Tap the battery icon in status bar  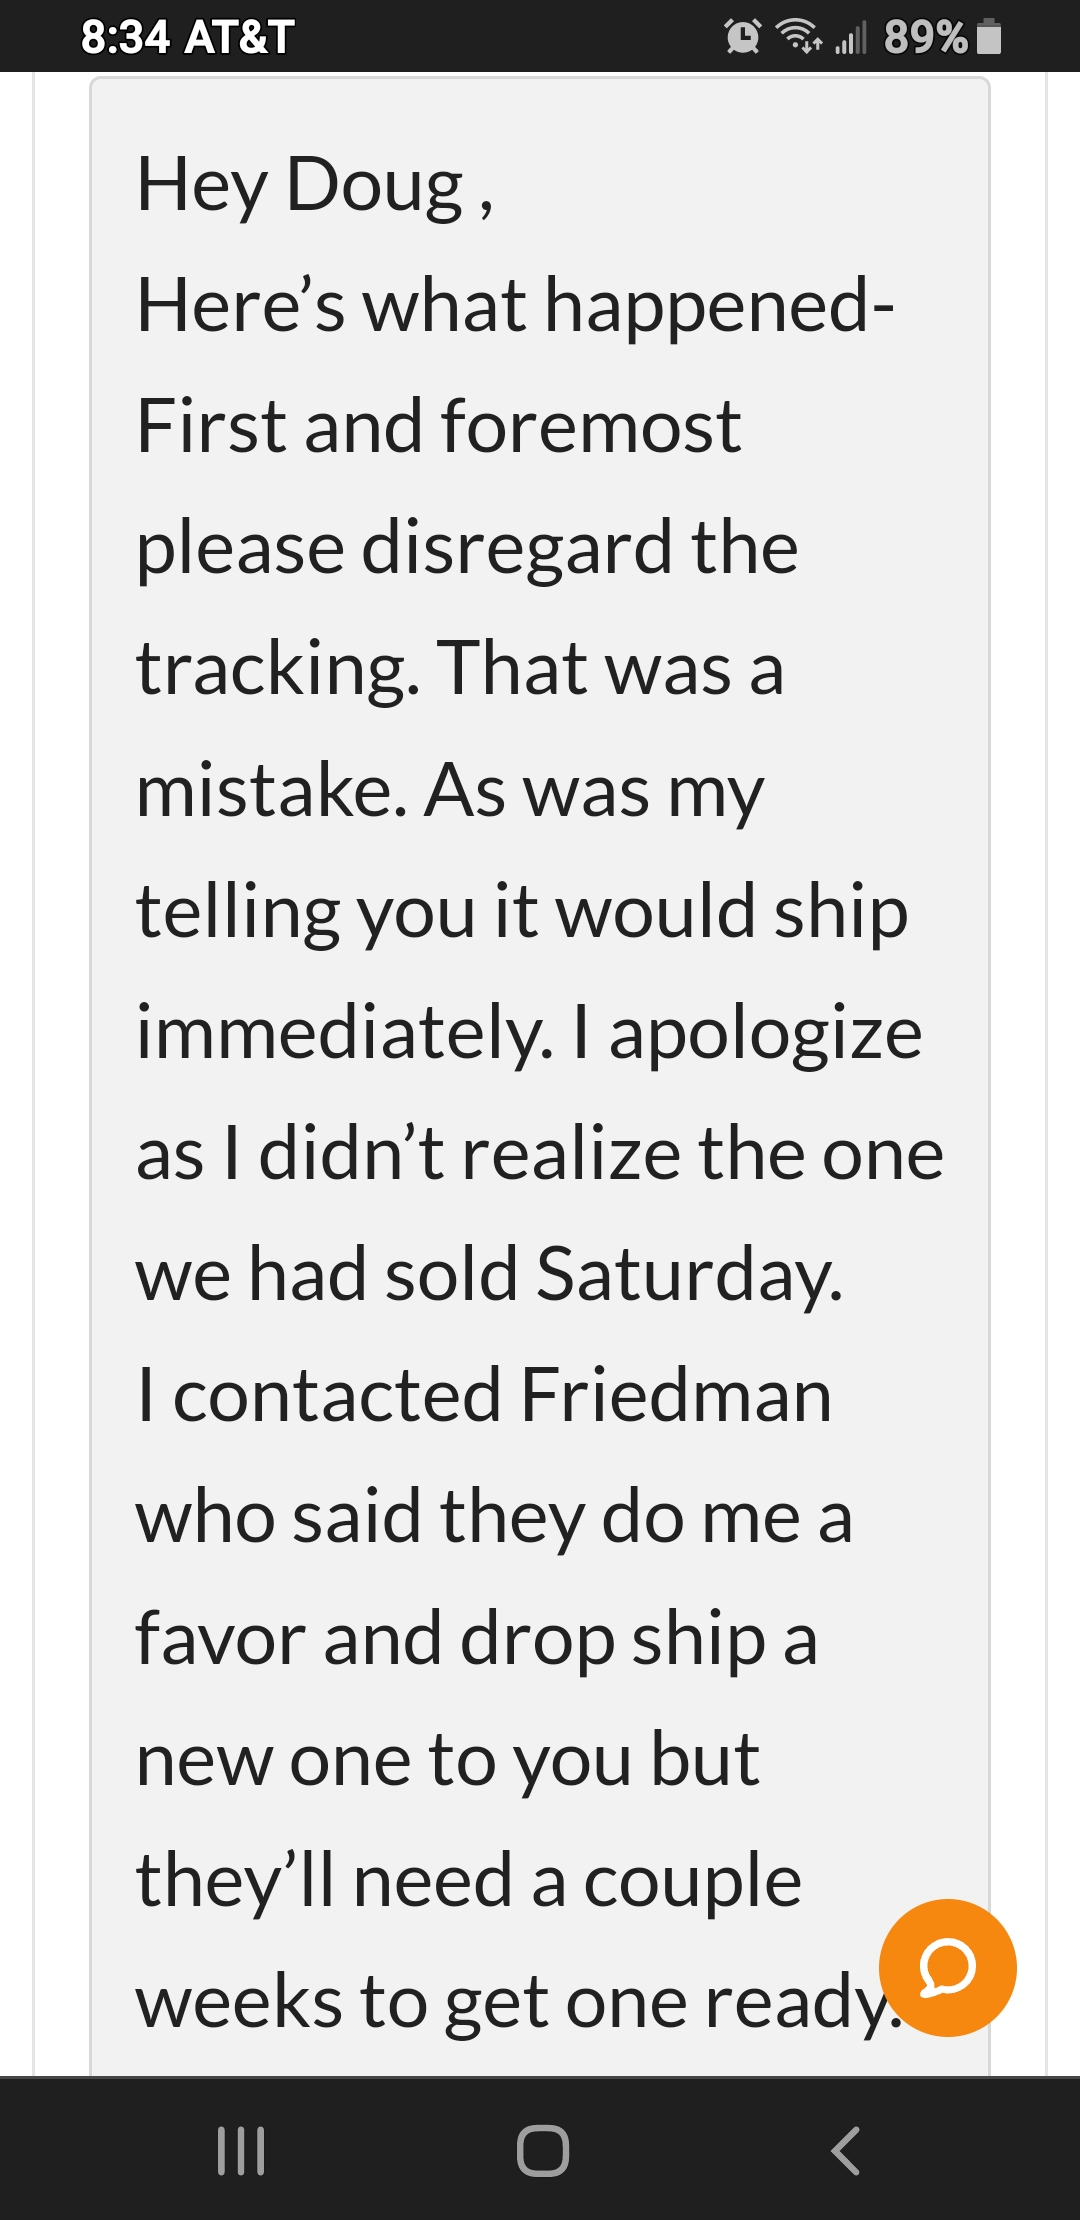pyautogui.click(x=988, y=36)
